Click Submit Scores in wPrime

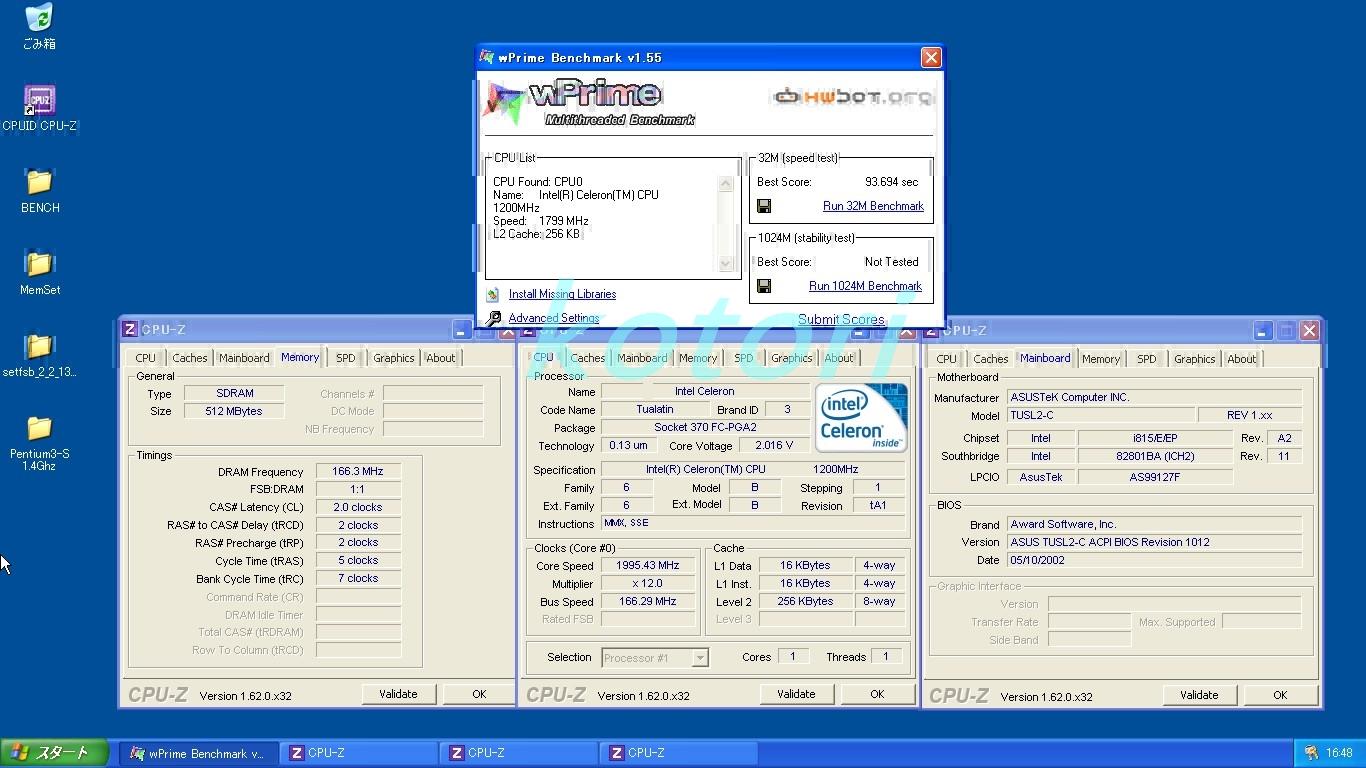[x=841, y=320]
